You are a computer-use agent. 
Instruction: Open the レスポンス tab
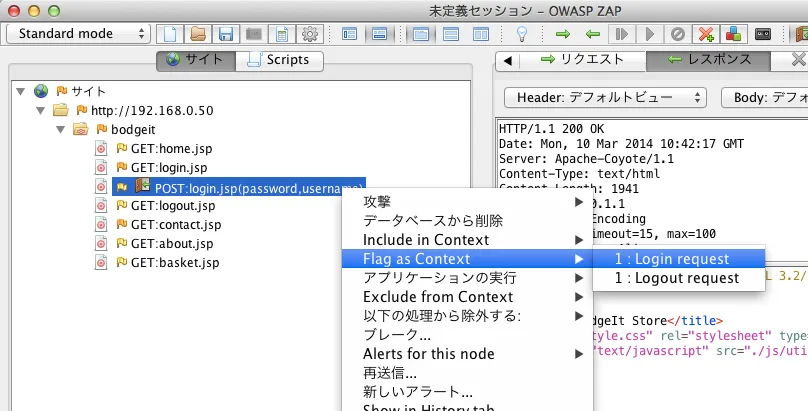(x=708, y=60)
